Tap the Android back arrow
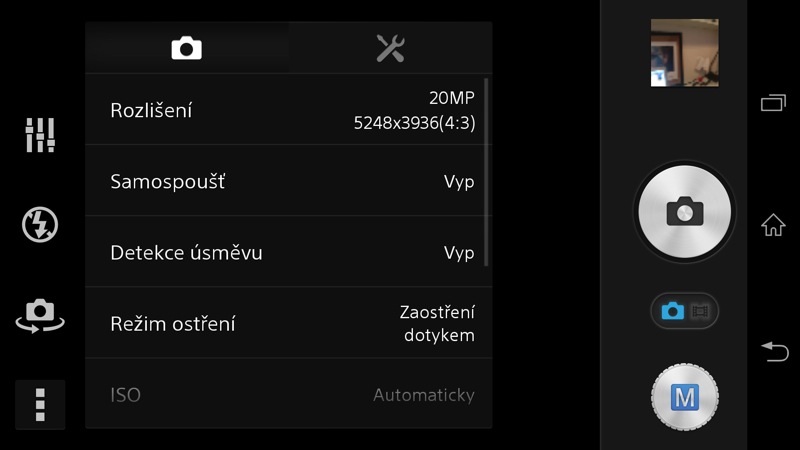Screen dimensions: 800x450 click(774, 352)
